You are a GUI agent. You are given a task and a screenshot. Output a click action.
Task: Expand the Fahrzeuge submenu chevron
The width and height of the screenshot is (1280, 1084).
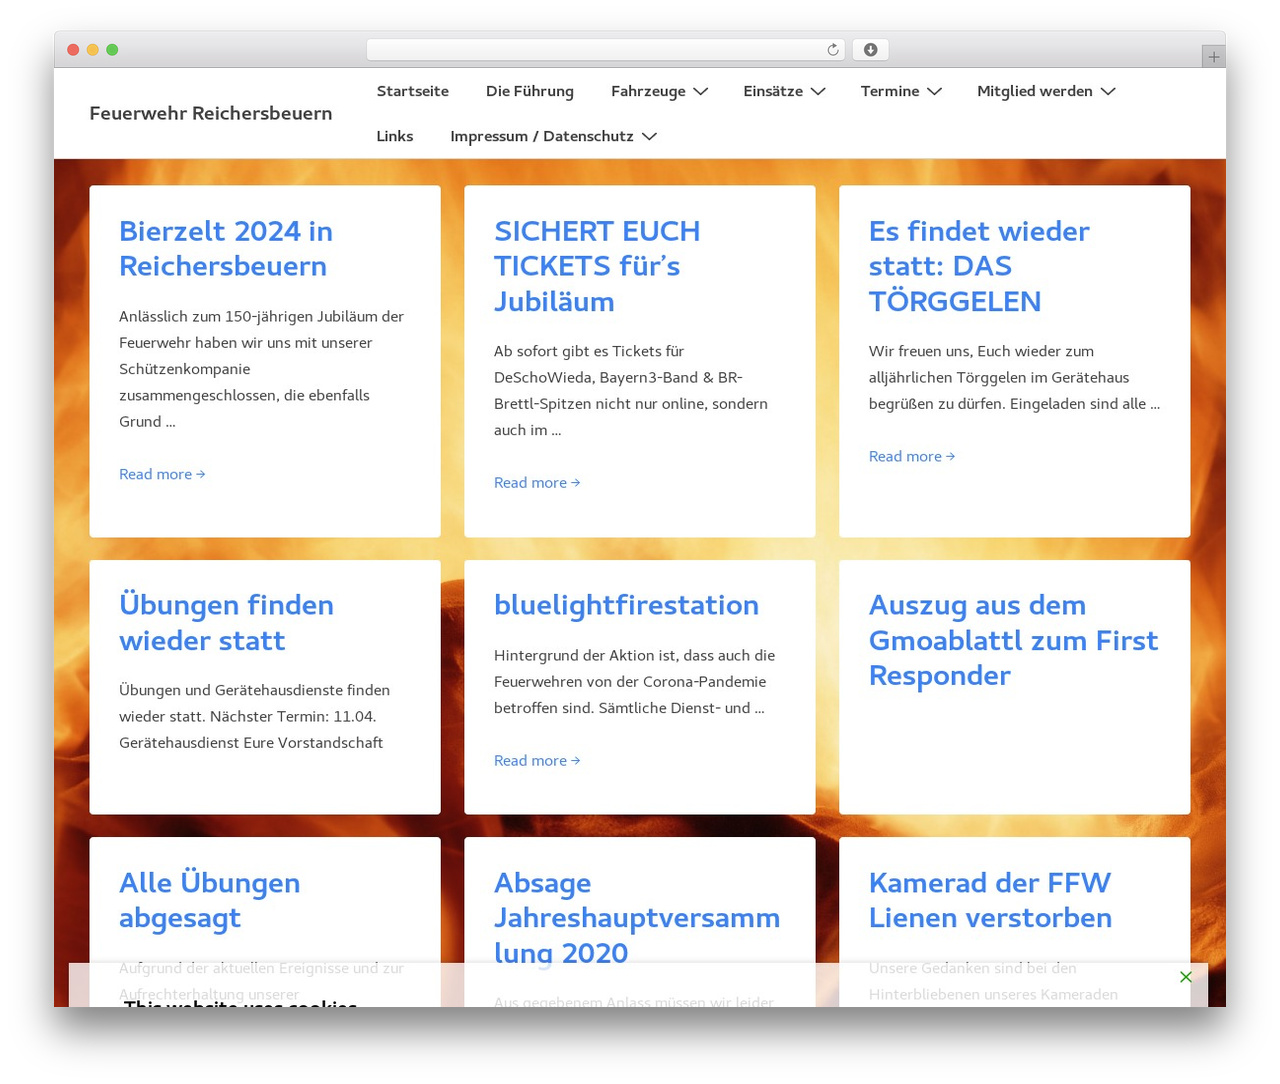(701, 91)
